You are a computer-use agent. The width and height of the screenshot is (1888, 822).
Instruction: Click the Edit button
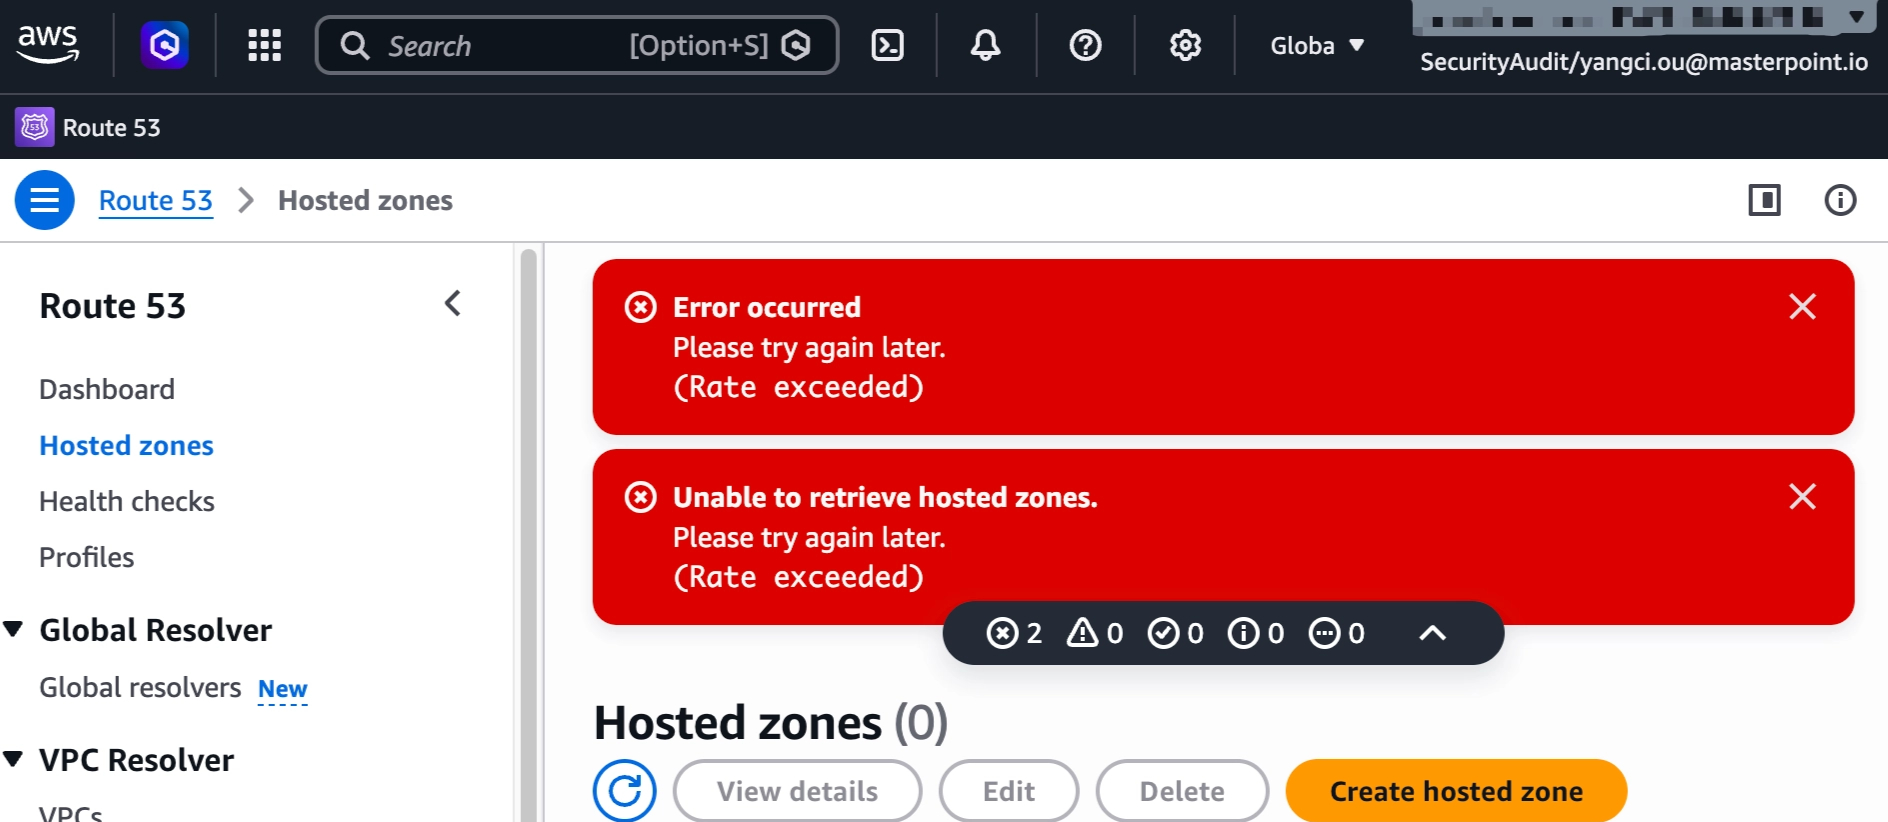1009,791
